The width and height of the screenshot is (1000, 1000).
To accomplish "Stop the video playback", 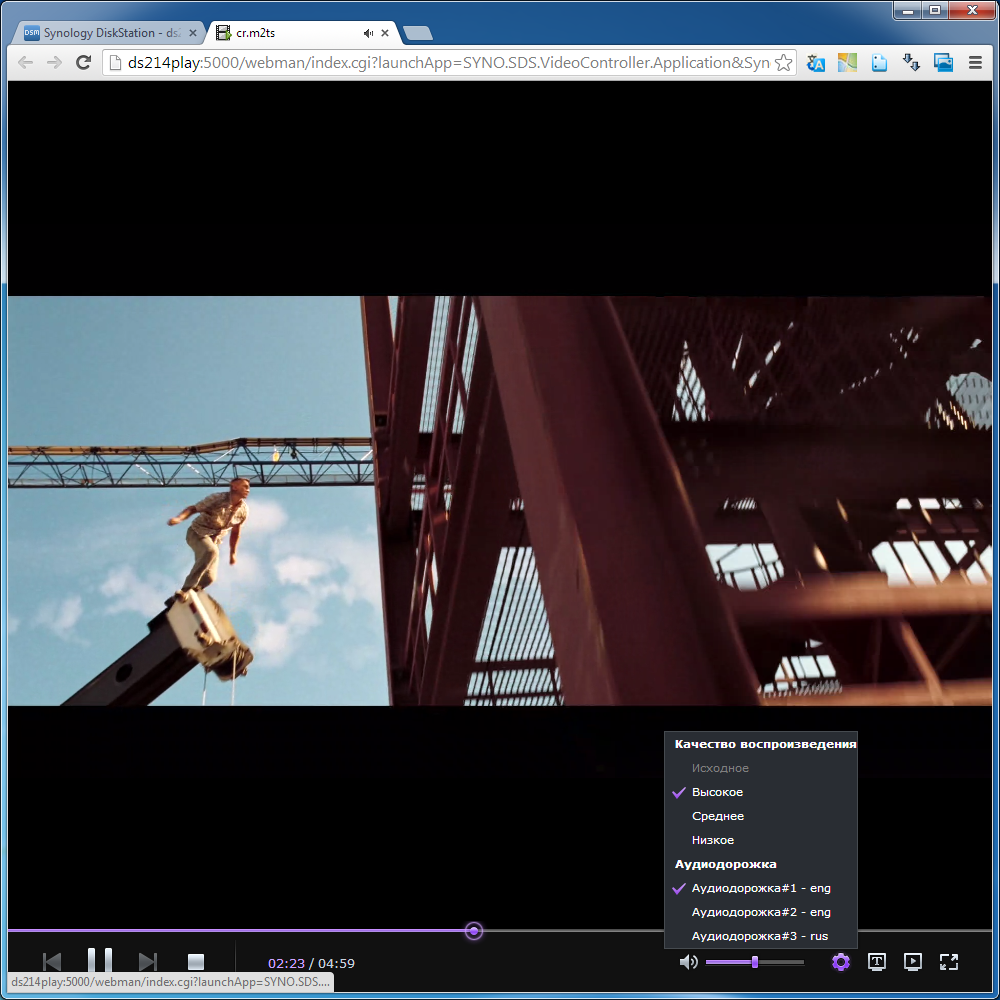I will point(196,961).
